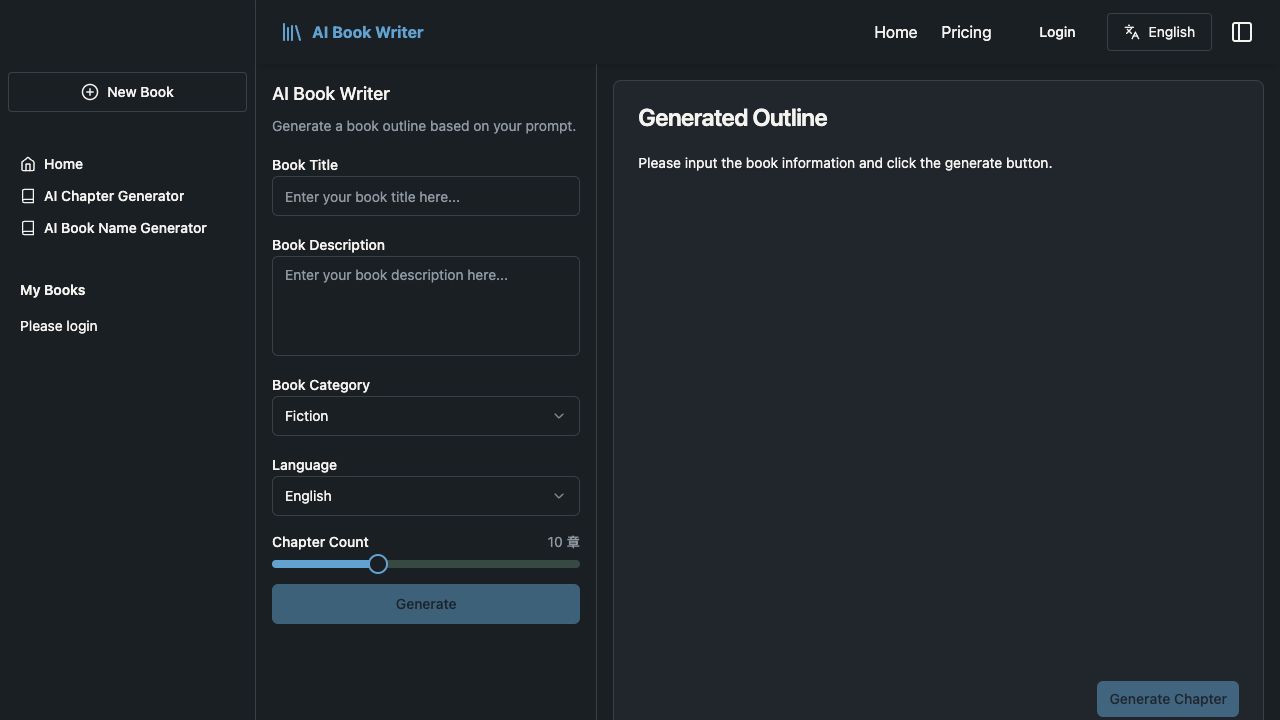
Task: Click the AI Book Writer brand name link
Action: click(367, 32)
